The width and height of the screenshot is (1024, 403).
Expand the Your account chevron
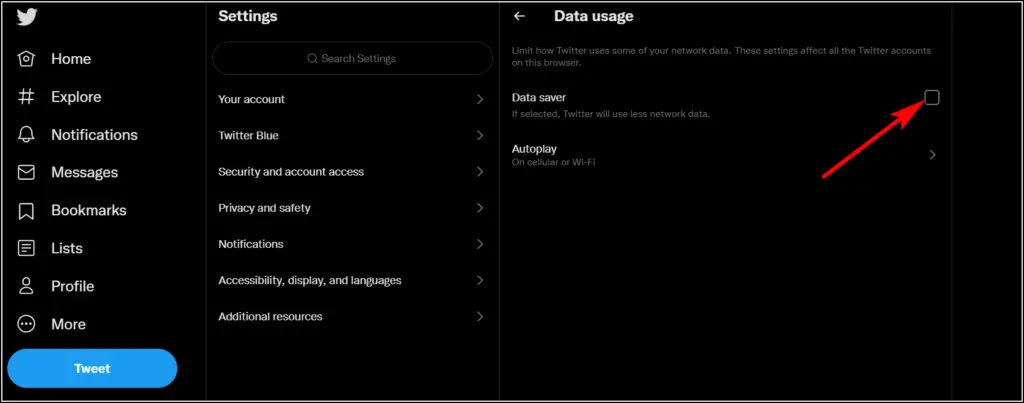480,99
